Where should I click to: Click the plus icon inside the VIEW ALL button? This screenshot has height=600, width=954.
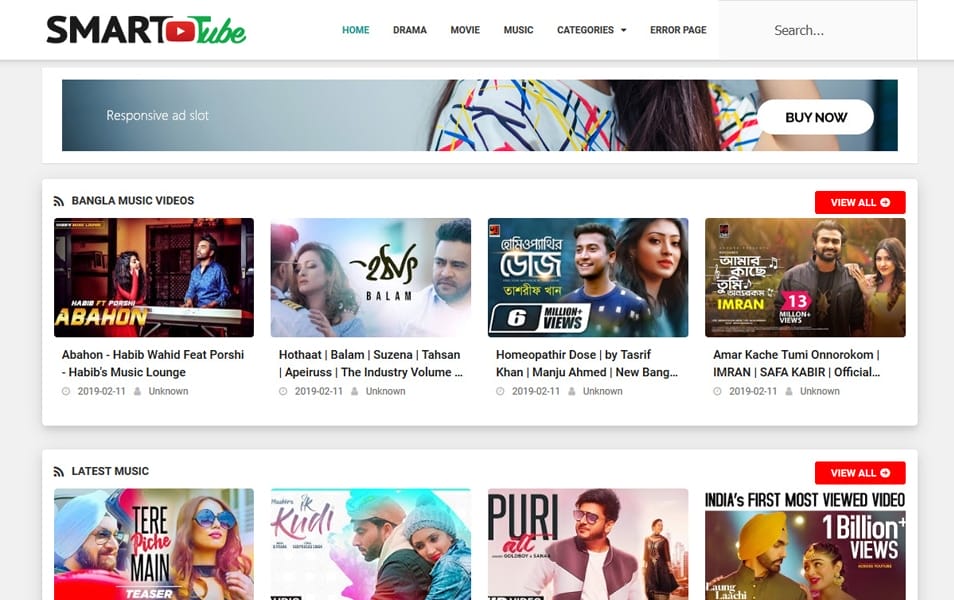click(883, 202)
